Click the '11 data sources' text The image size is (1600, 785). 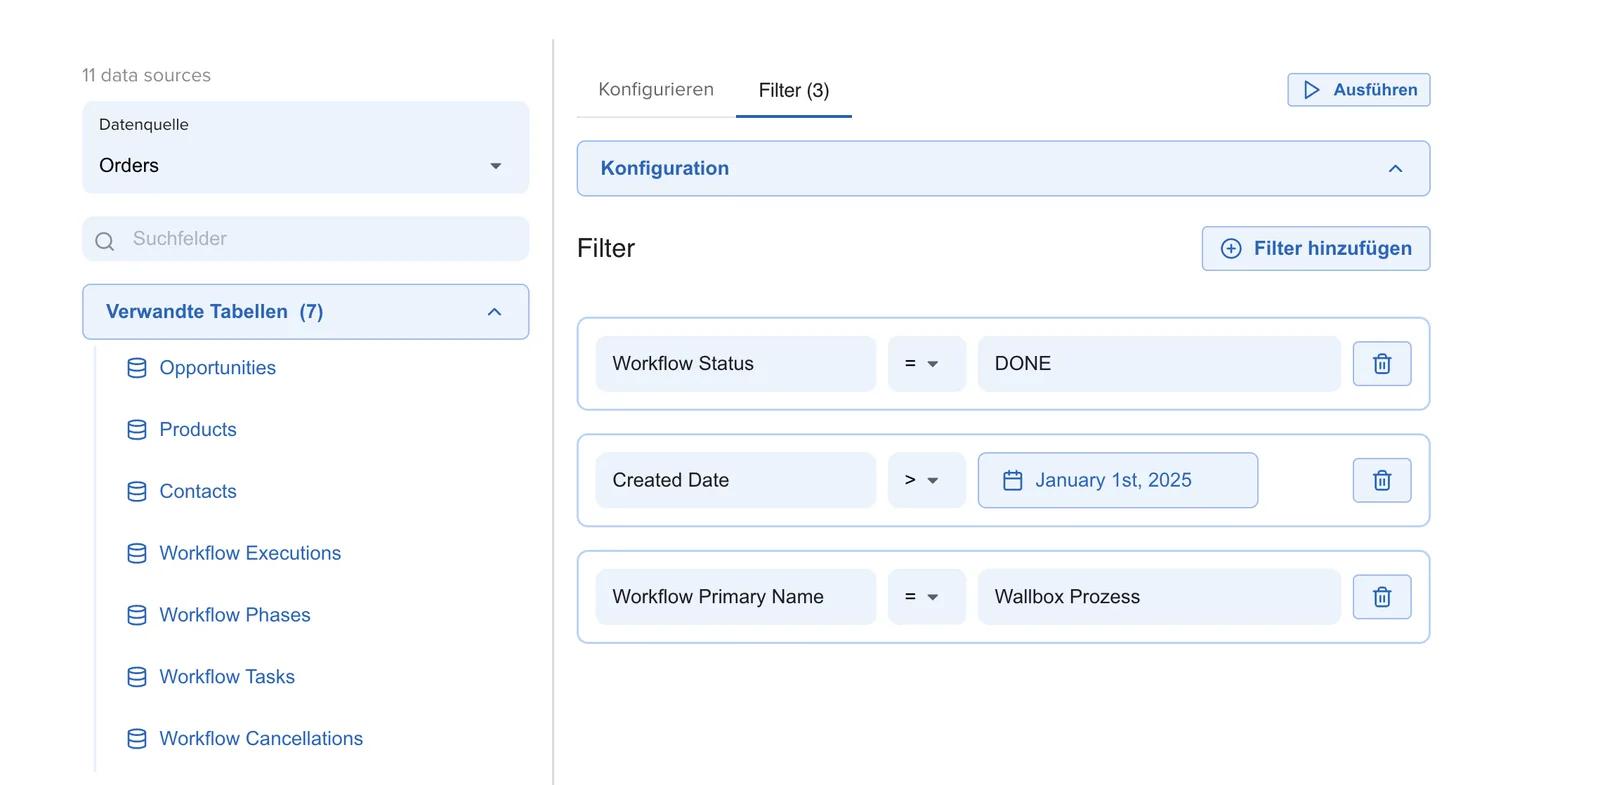coord(146,75)
